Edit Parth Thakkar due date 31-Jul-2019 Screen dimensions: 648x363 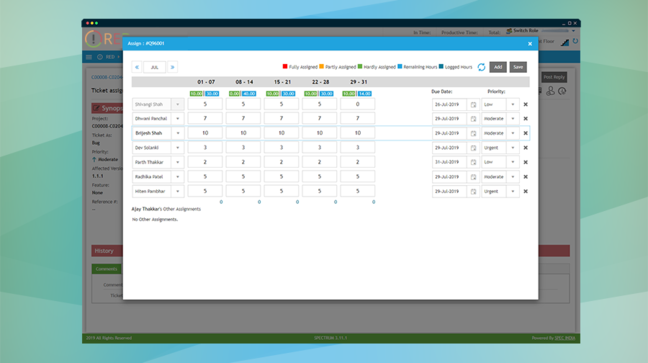[450, 162]
